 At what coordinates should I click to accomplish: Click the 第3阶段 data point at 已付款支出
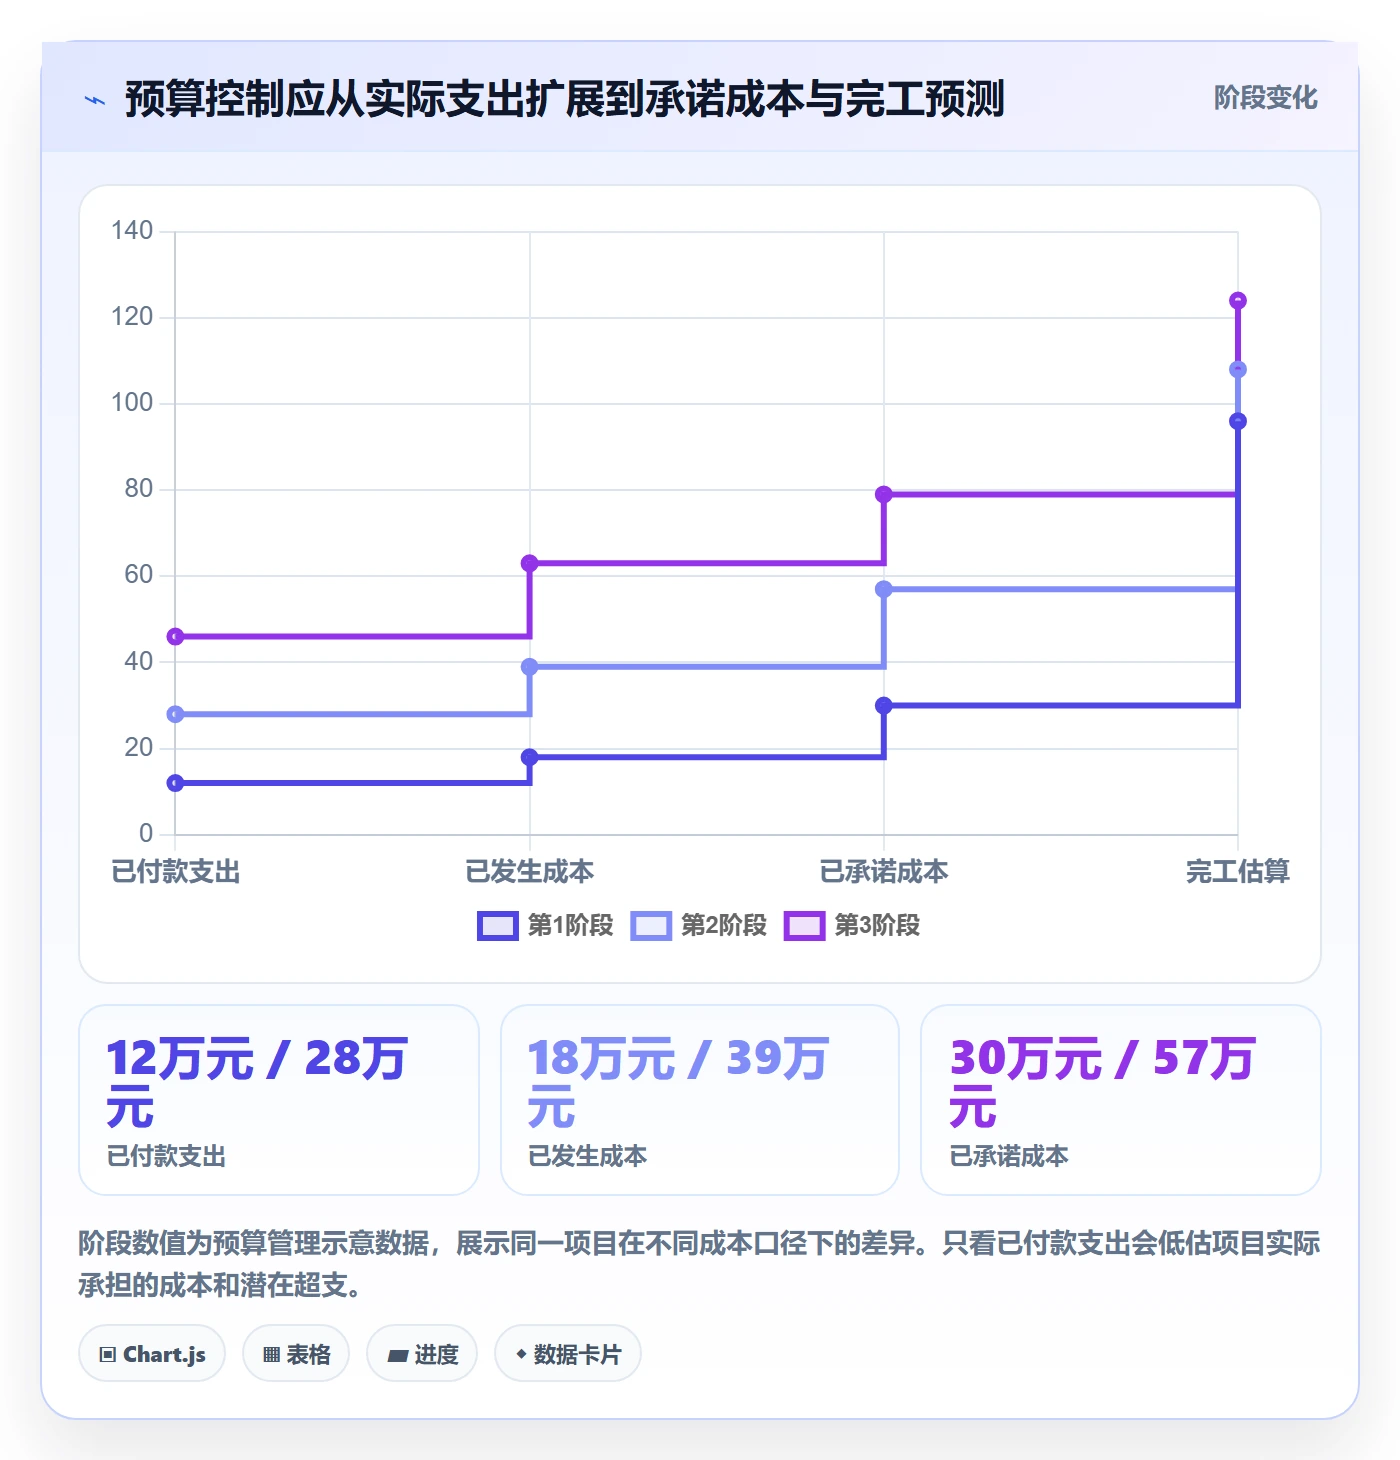(175, 636)
